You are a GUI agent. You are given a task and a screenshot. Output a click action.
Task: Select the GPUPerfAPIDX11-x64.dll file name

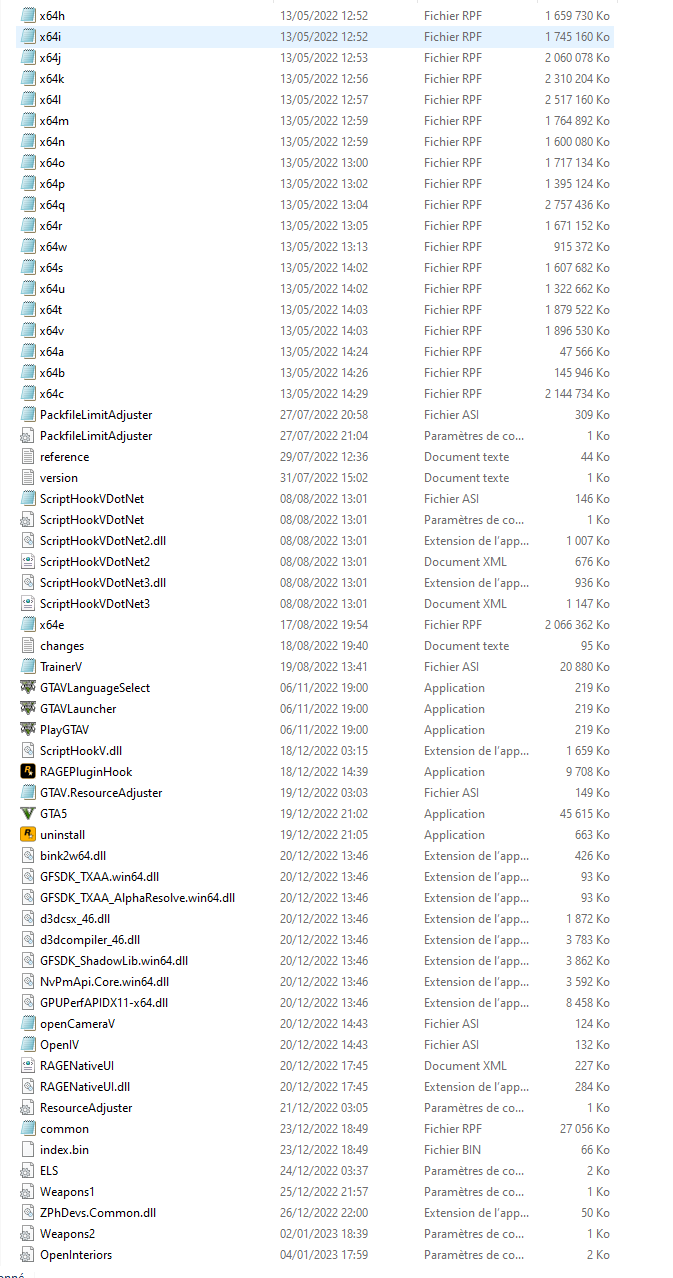[104, 1002]
